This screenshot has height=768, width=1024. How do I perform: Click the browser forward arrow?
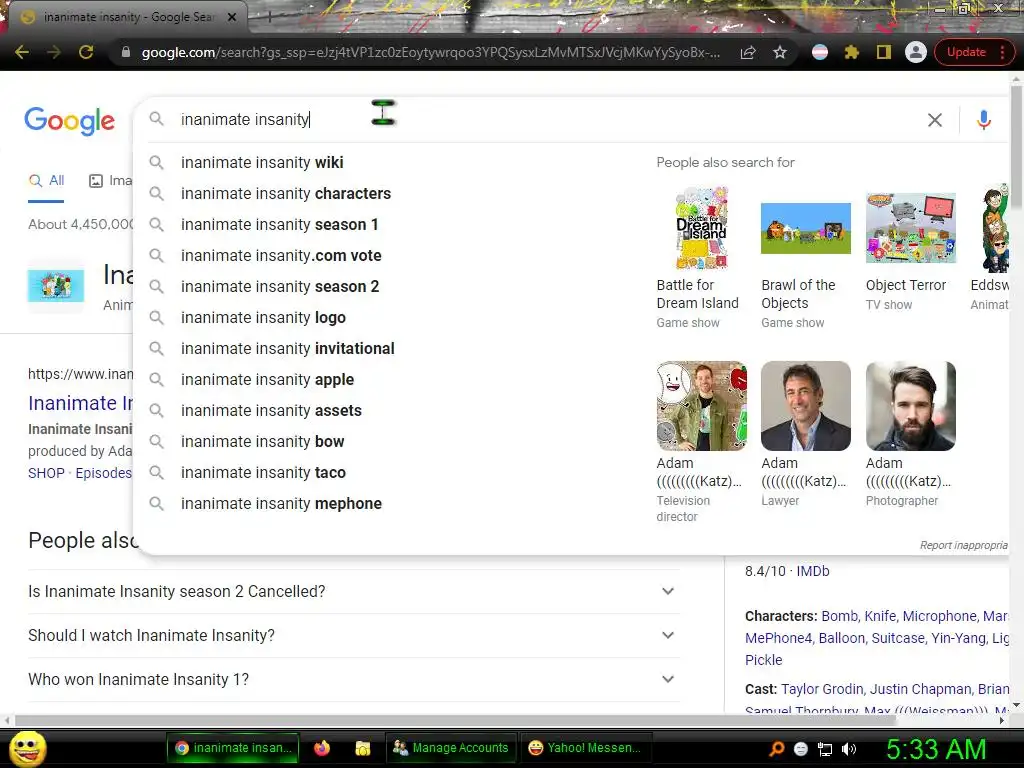pyautogui.click(x=54, y=52)
